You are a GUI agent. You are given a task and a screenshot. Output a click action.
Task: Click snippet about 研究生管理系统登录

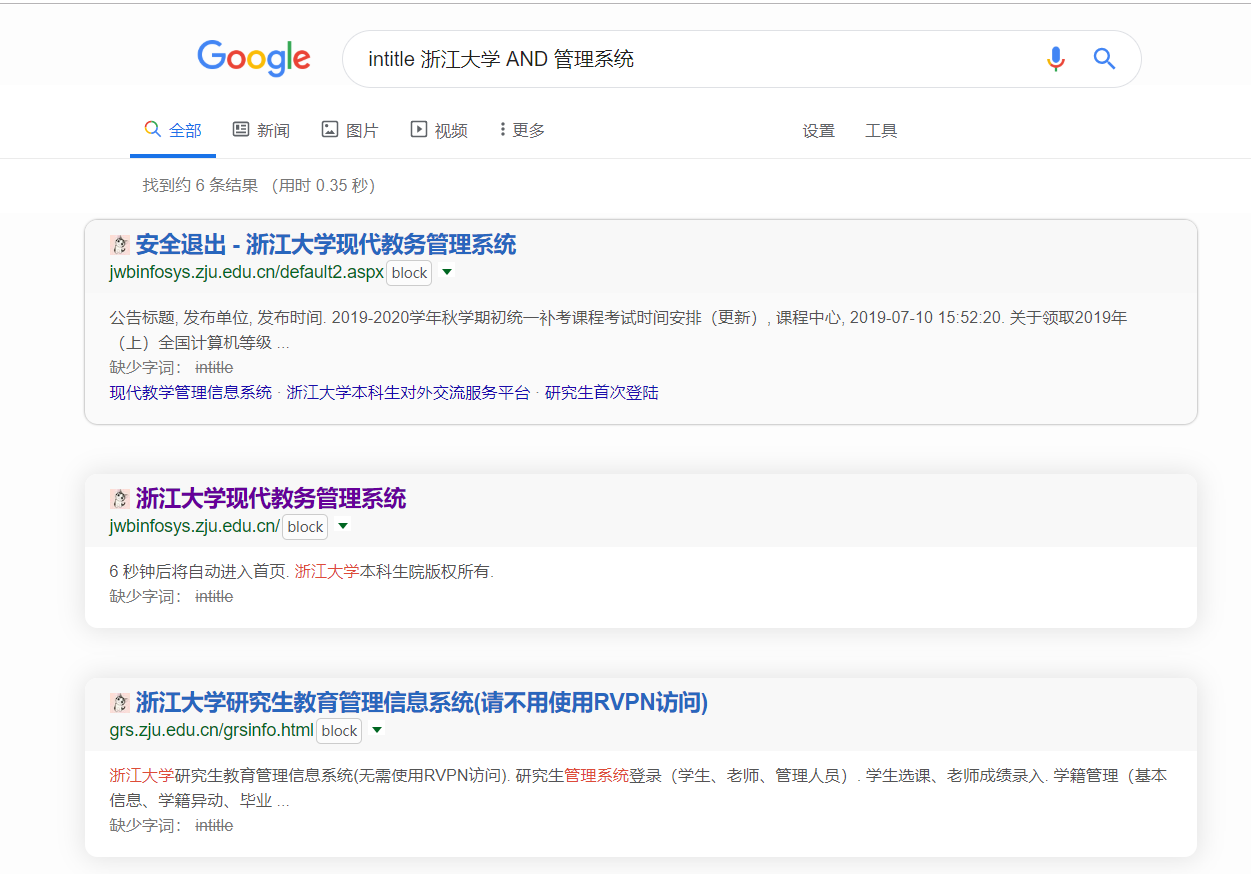point(638,788)
